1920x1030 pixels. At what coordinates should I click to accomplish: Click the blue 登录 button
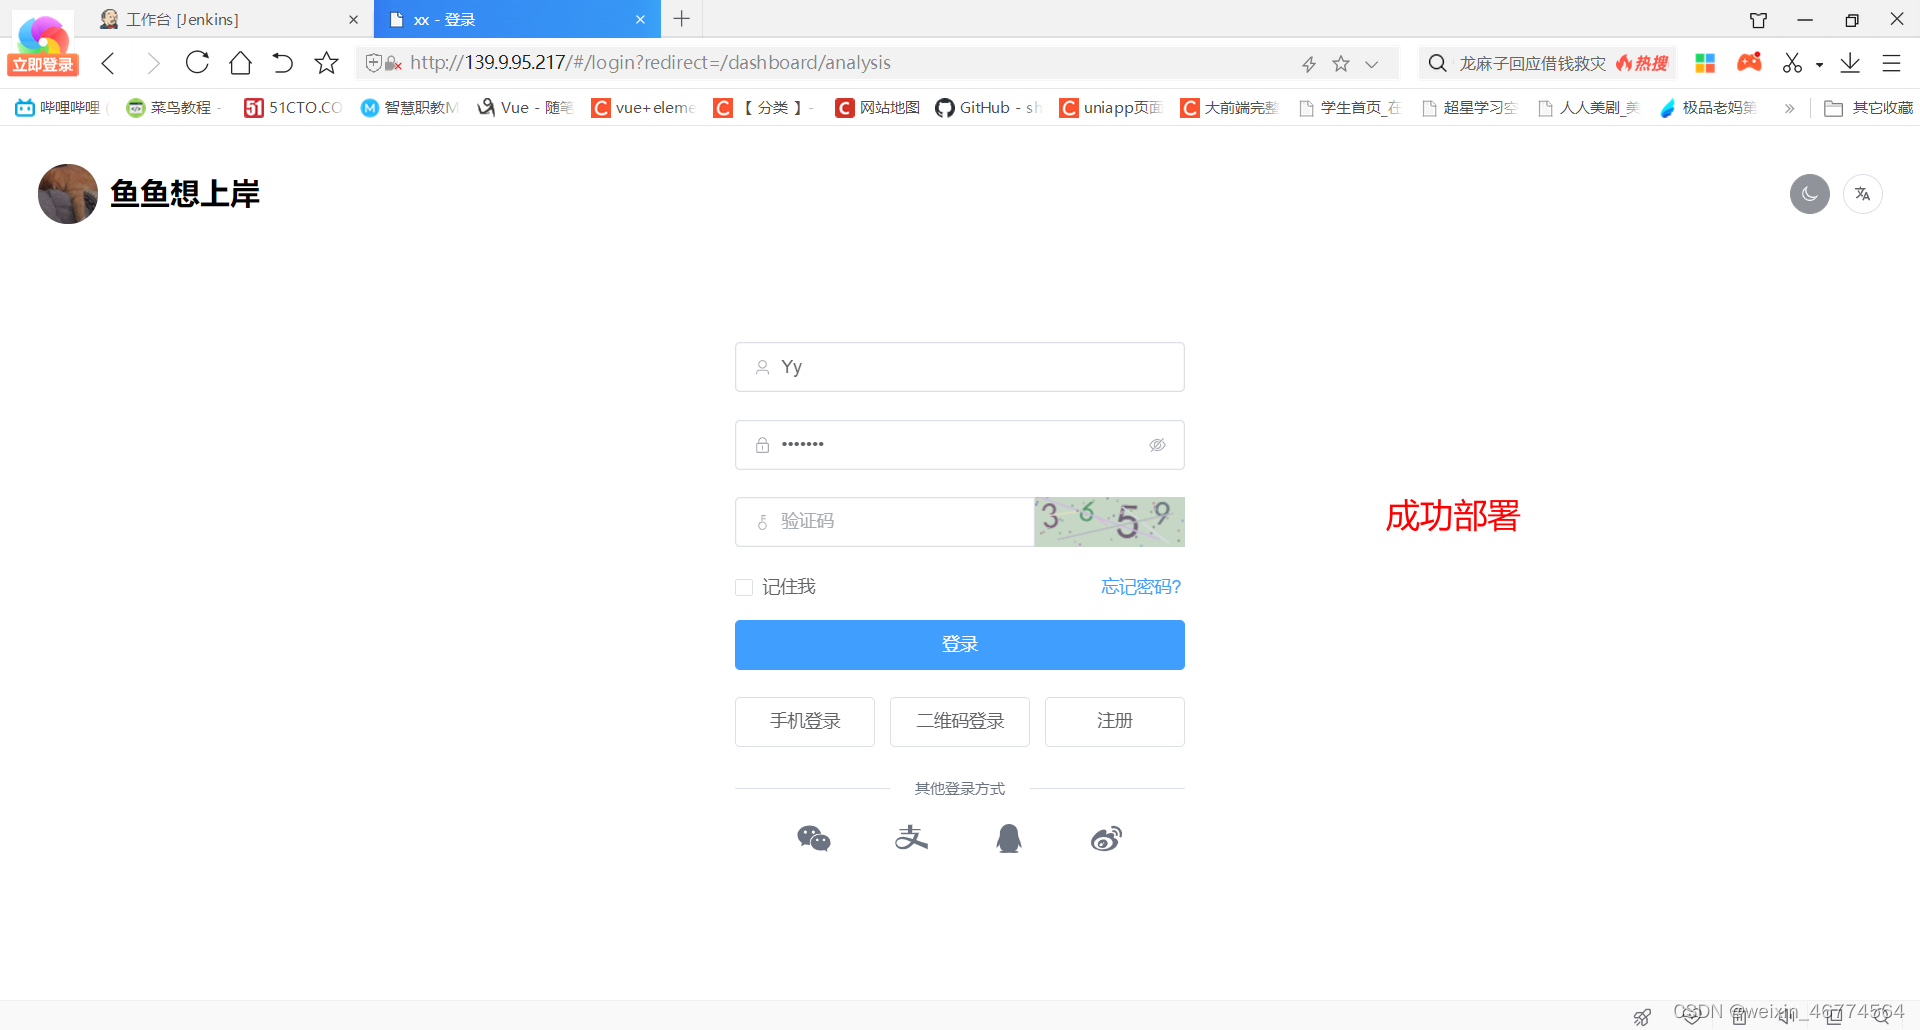(960, 645)
